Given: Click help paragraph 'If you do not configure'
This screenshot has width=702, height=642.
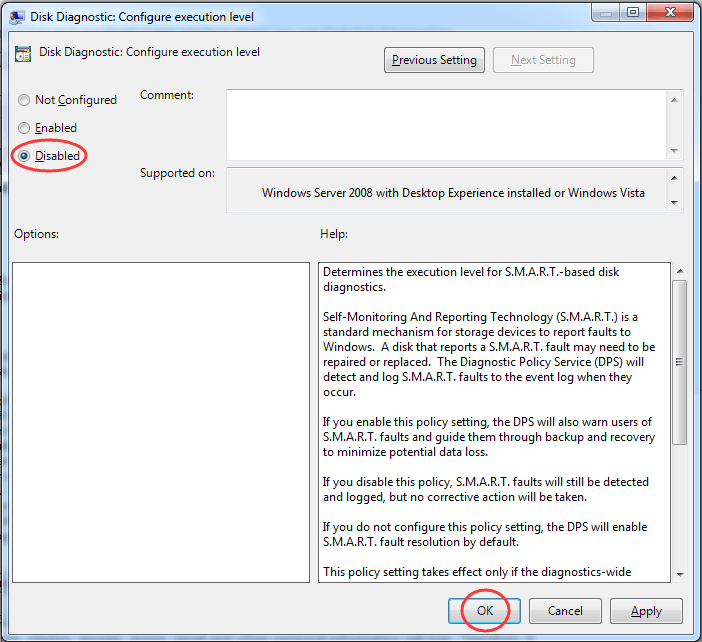Looking at the screenshot, I should (485, 534).
